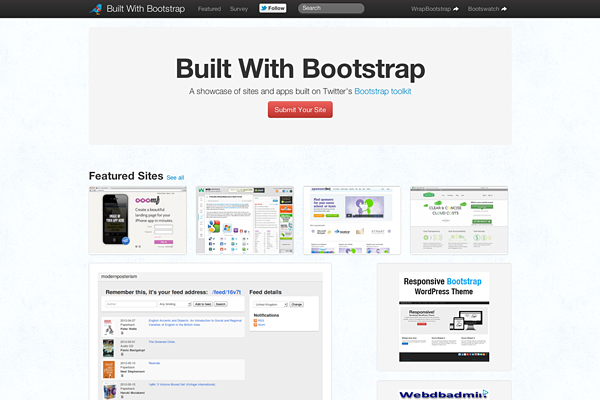Open the large modernposterism site screenshot
Image resolution: width=600 pixels, height=400 pixels.
click(x=210, y=336)
